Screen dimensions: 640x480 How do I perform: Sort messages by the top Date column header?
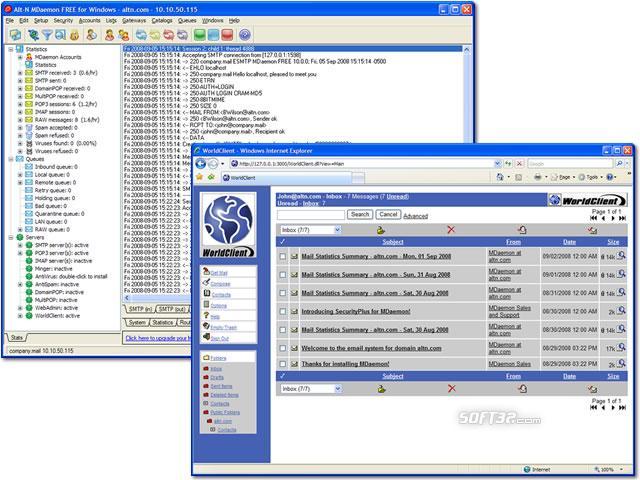pyautogui.click(x=569, y=242)
